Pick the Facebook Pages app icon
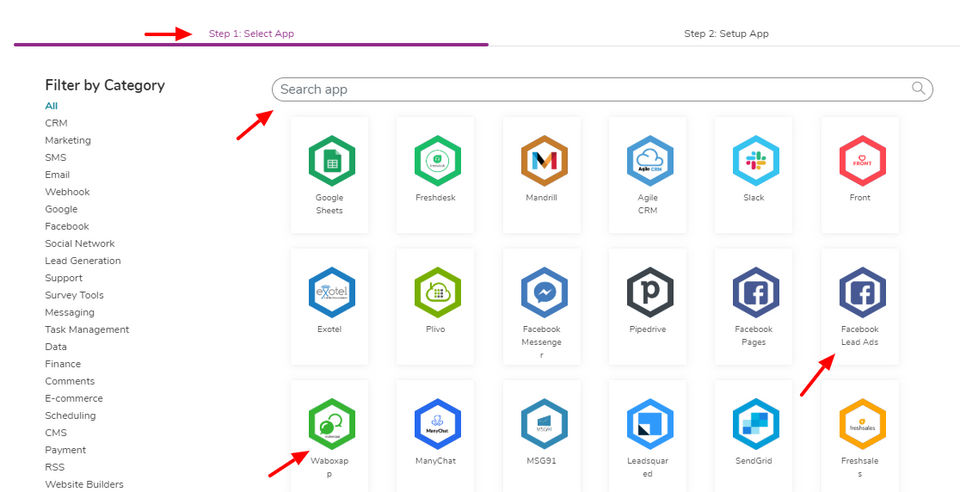The image size is (960, 492). click(756, 292)
